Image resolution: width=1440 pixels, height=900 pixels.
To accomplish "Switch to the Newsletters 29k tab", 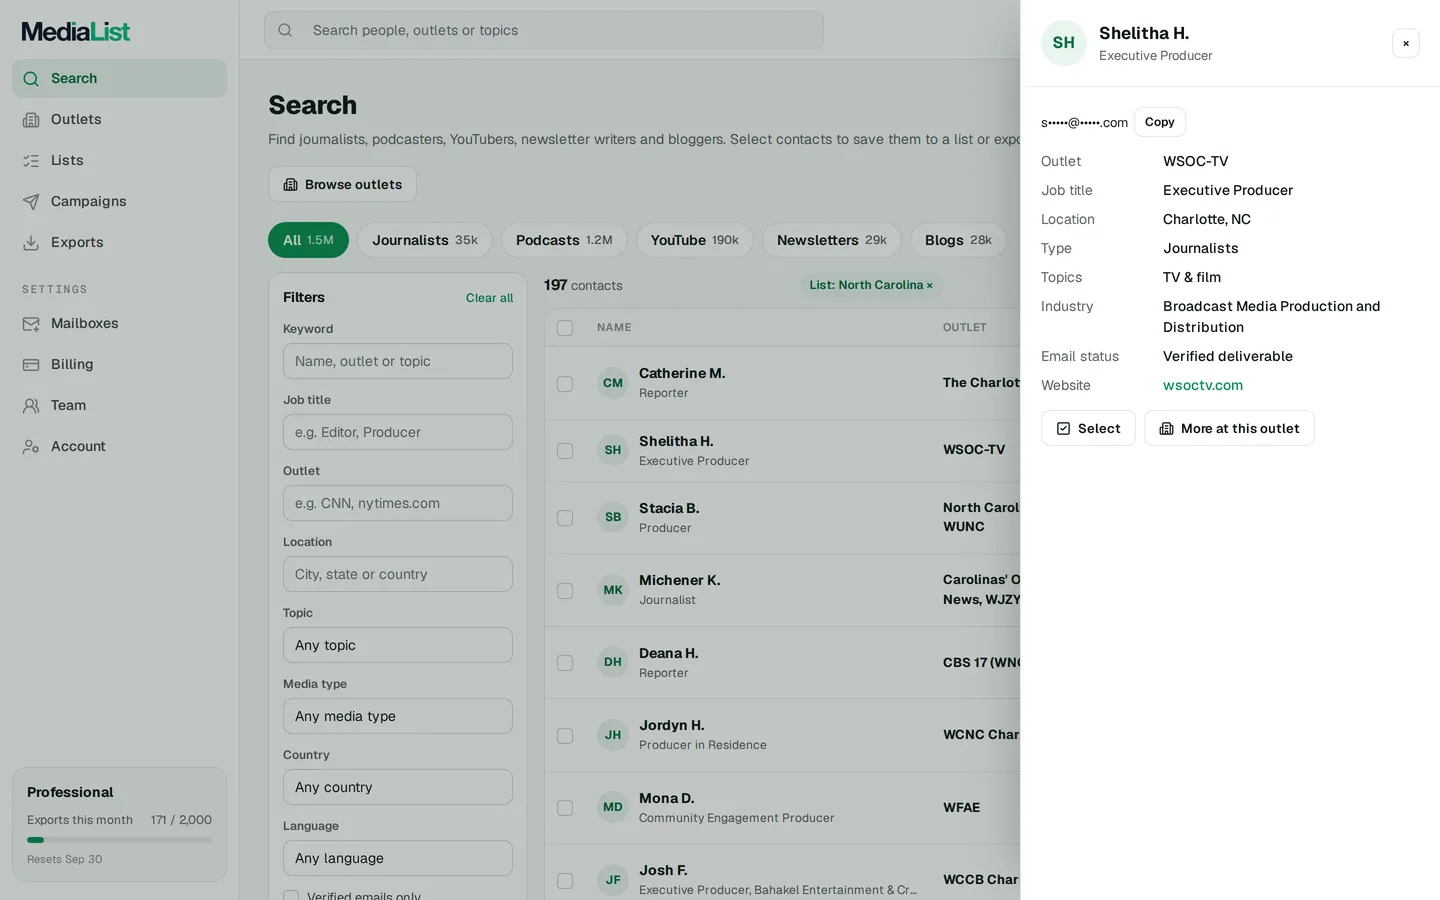I will pyautogui.click(x=831, y=240).
